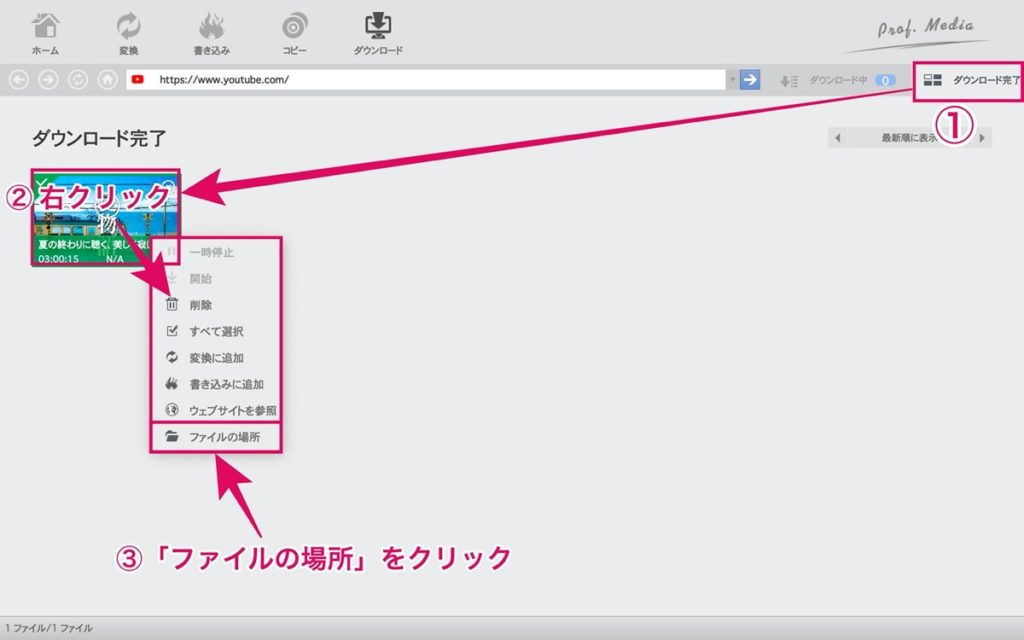1024x640 pixels.
Task: Open the ホーム home section
Action: point(45,34)
